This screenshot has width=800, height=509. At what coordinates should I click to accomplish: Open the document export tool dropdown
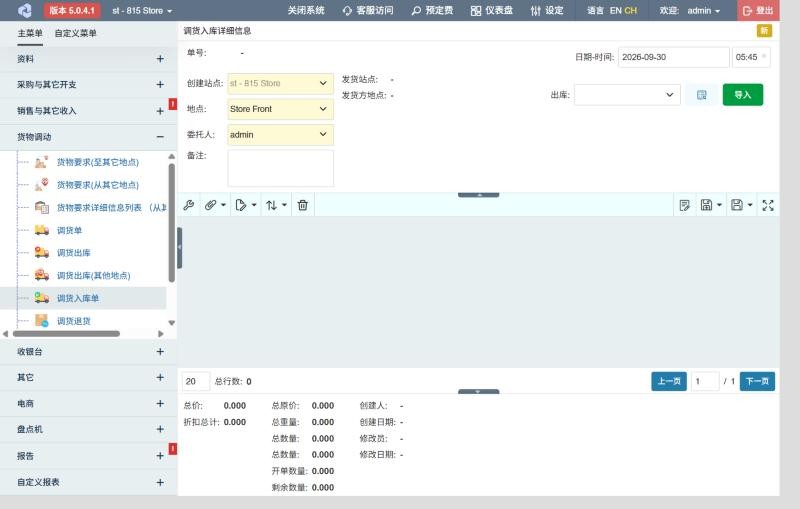(245, 205)
